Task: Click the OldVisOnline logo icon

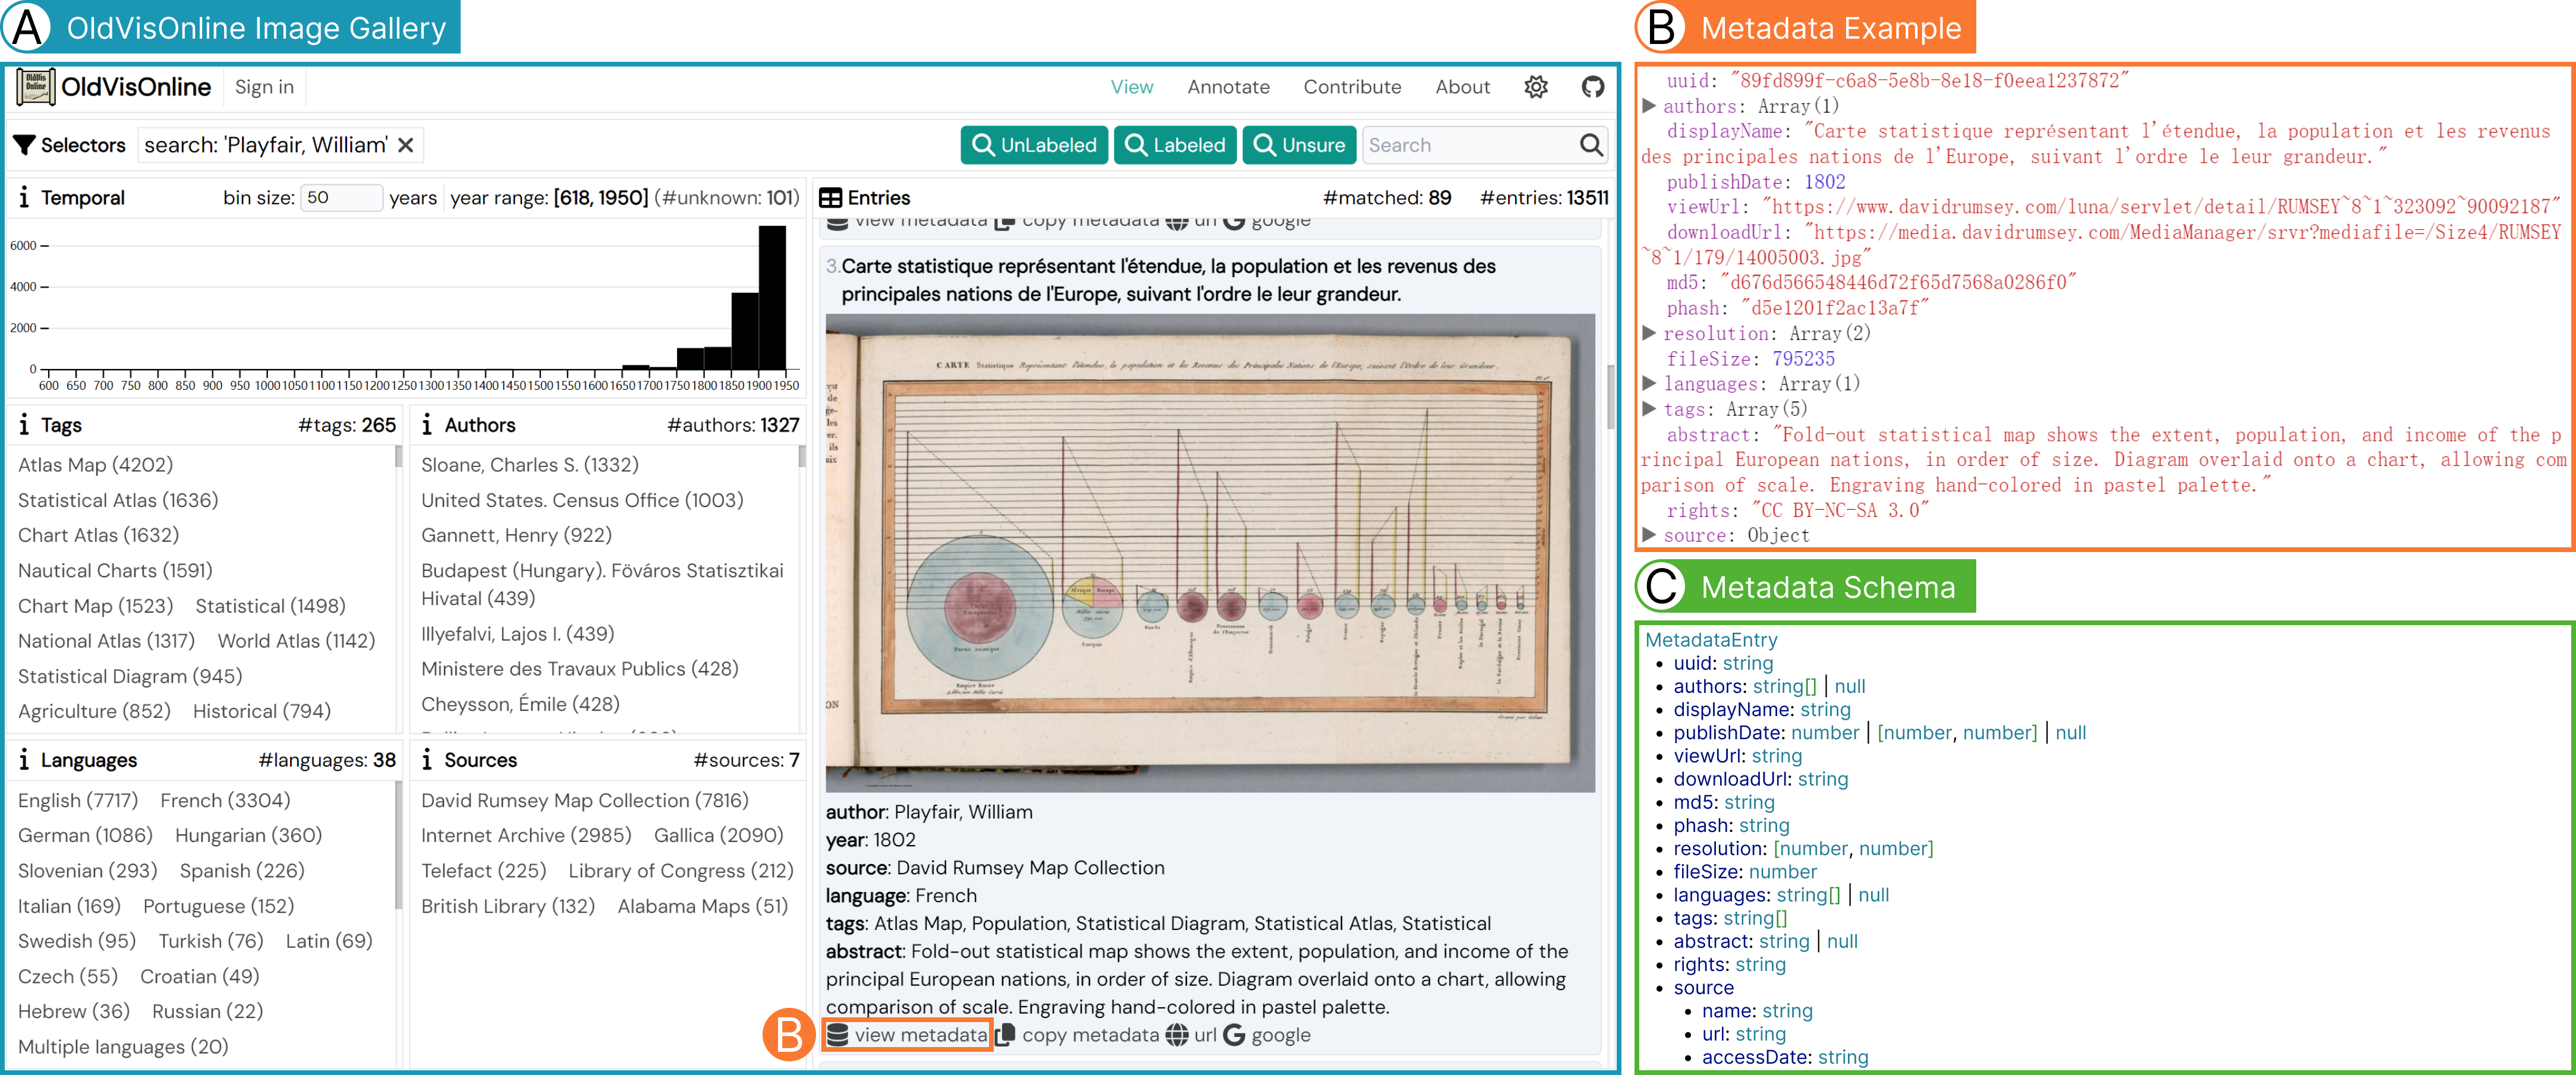Action: tap(35, 87)
